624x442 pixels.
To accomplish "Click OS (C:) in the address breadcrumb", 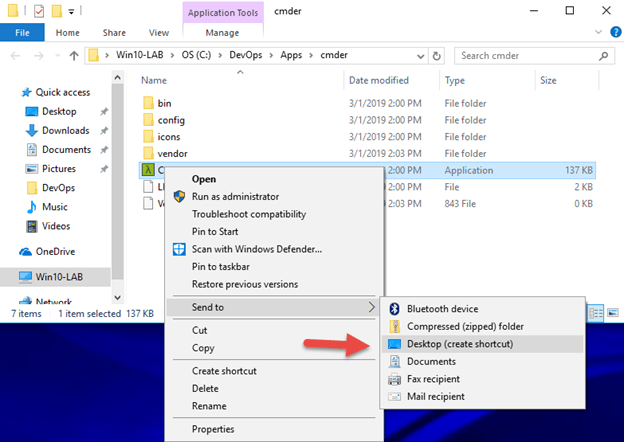I will click(x=196, y=55).
